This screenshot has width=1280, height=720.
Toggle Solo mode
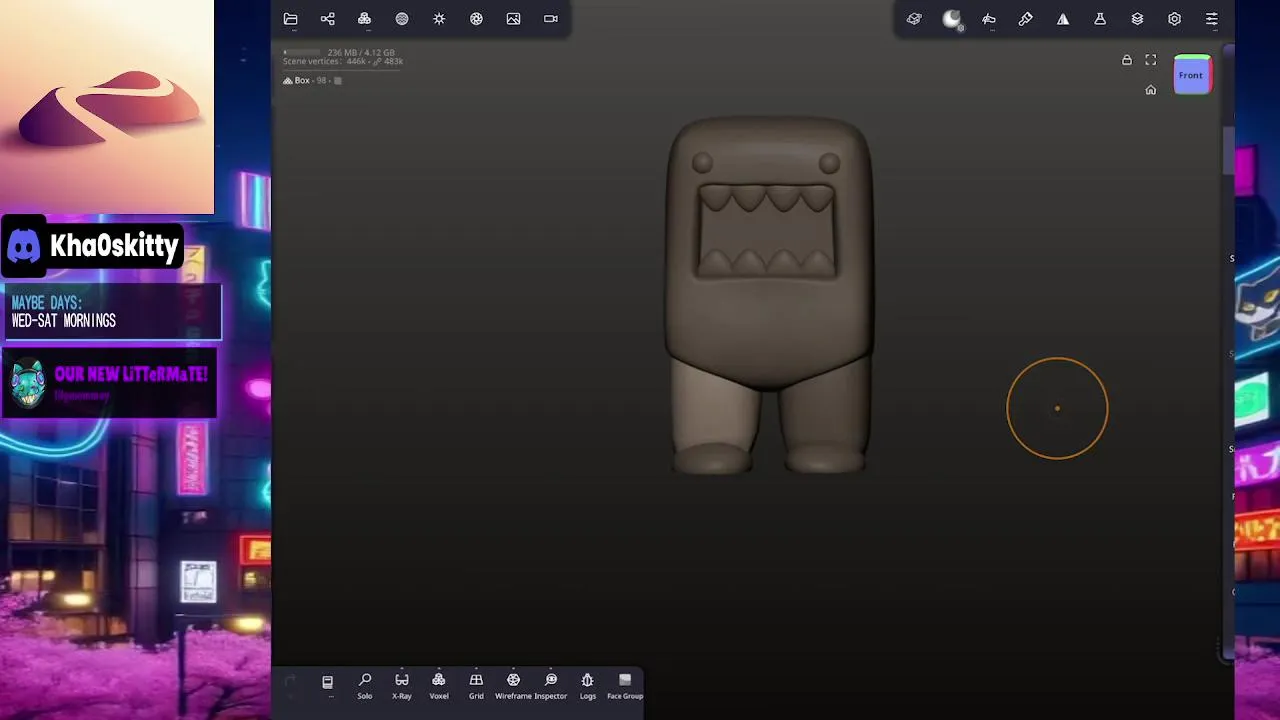pyautogui.click(x=365, y=686)
